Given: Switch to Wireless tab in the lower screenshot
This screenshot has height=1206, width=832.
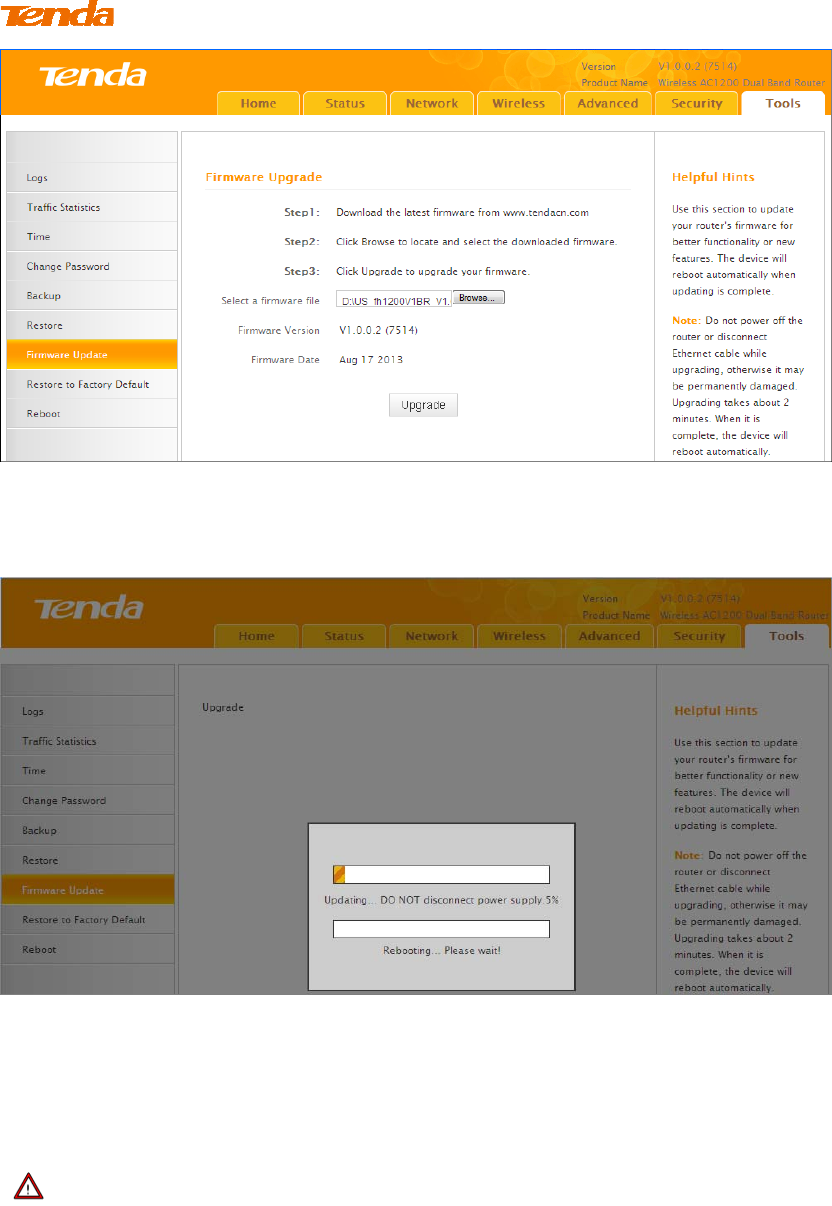Looking at the screenshot, I should pyautogui.click(x=519, y=636).
